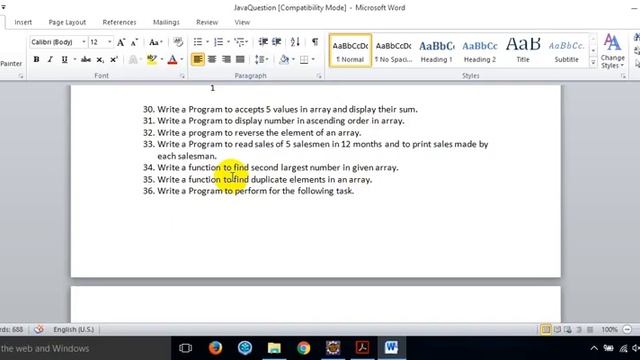The width and height of the screenshot is (640, 360).
Task: Apply the Title style
Action: [523, 51]
